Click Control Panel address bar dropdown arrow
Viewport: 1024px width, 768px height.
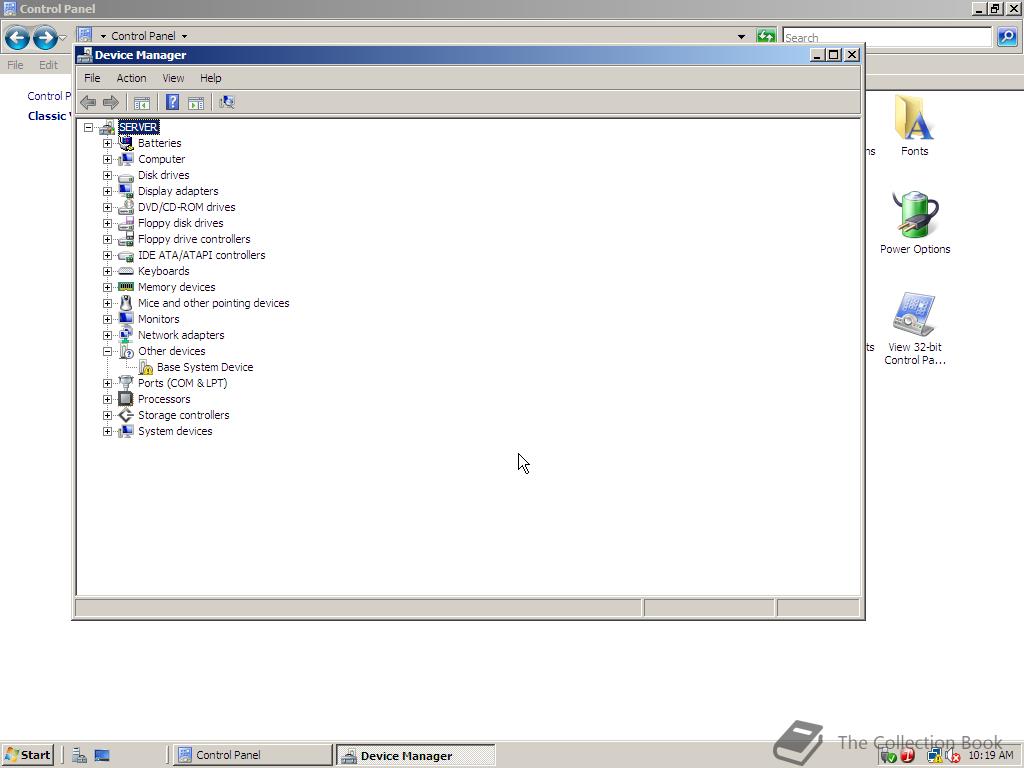741,37
